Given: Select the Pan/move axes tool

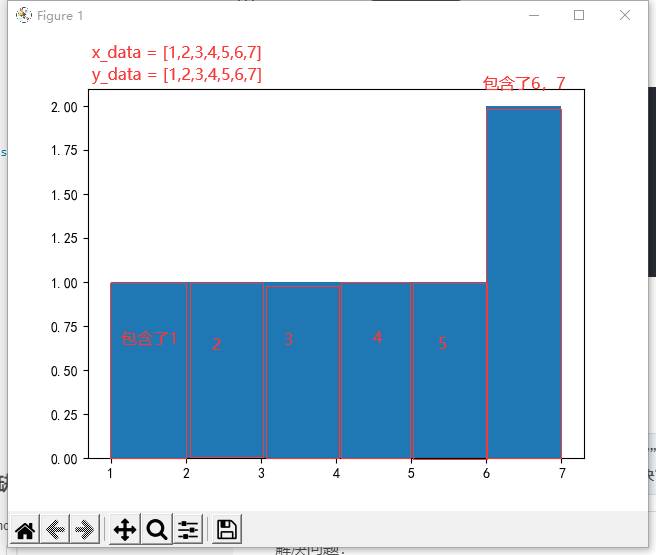Looking at the screenshot, I should [125, 530].
